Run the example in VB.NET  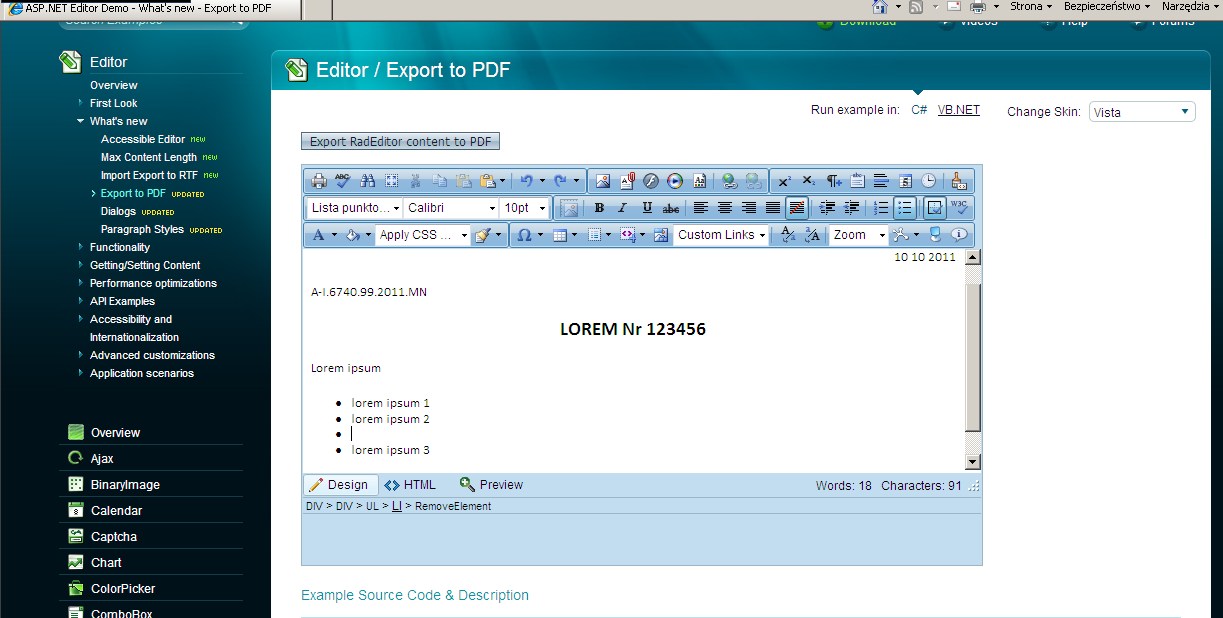959,110
